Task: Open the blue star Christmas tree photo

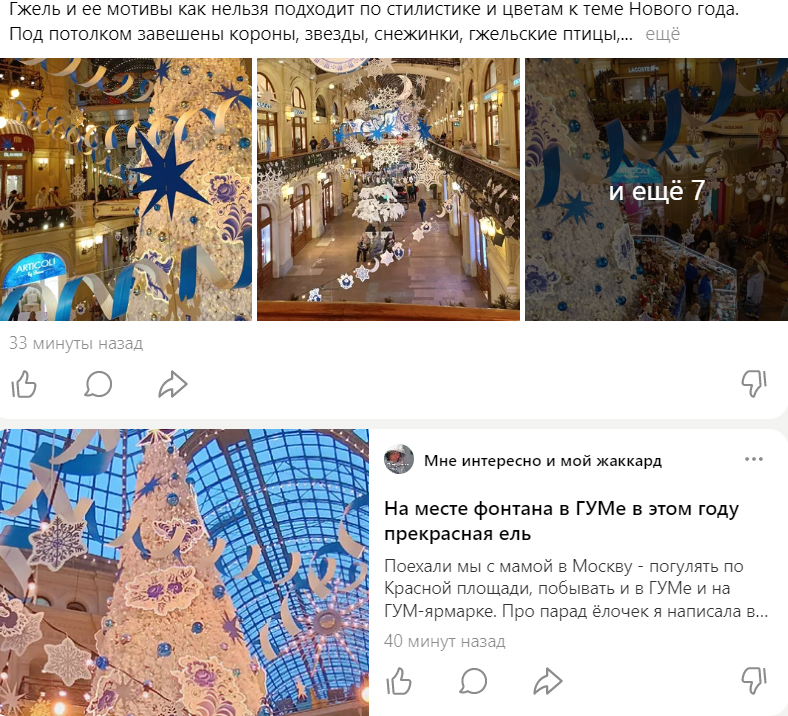Action: pos(126,189)
